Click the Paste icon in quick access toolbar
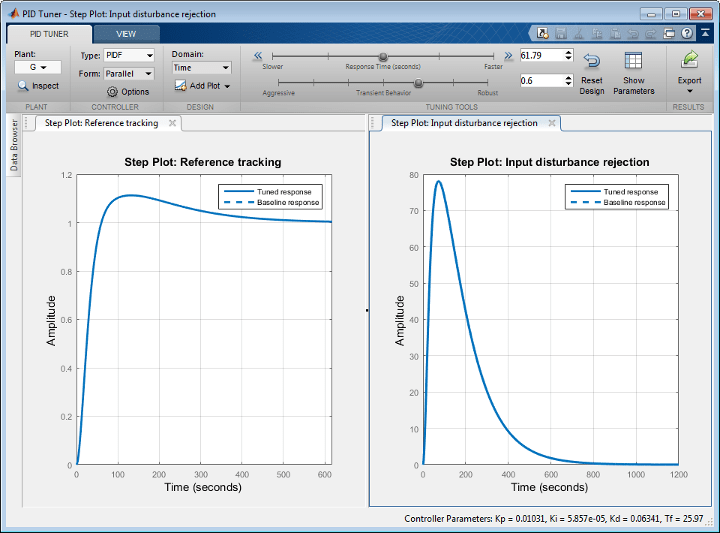The width and height of the screenshot is (720, 533). point(615,33)
